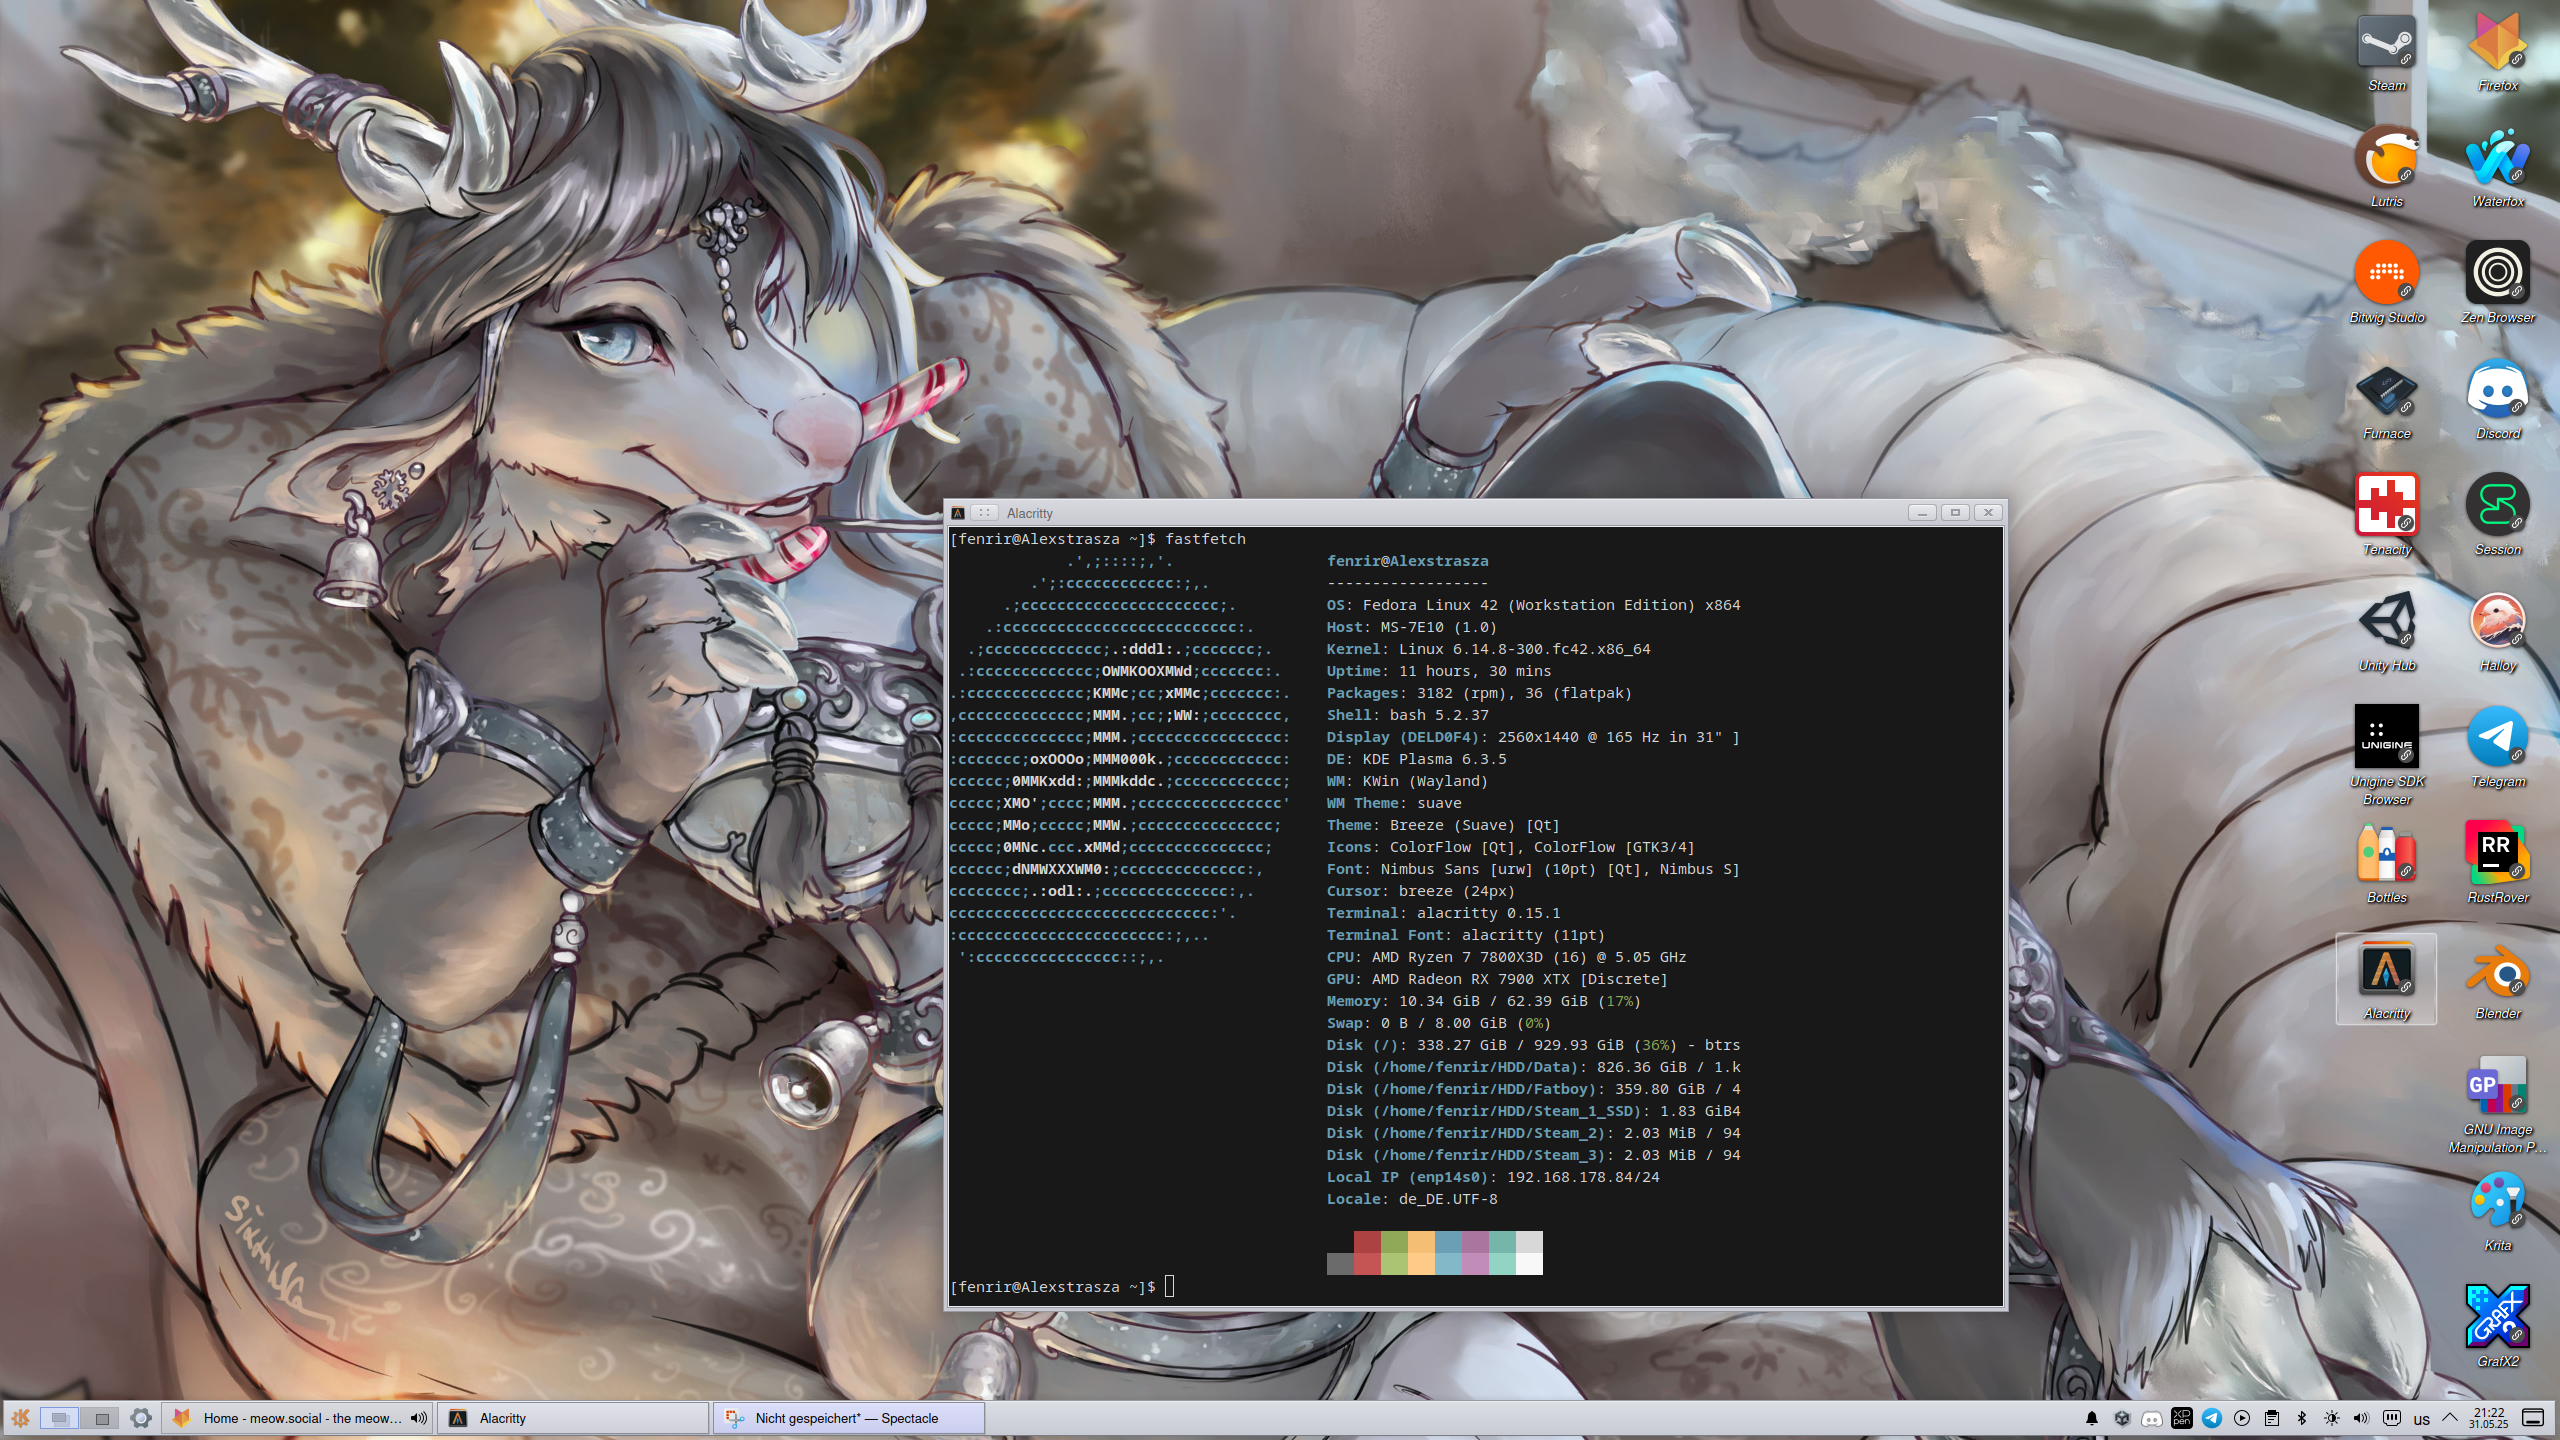The image size is (2560, 1440).
Task: Expand hidden system tray icons arrow
Action: click(x=2450, y=1418)
